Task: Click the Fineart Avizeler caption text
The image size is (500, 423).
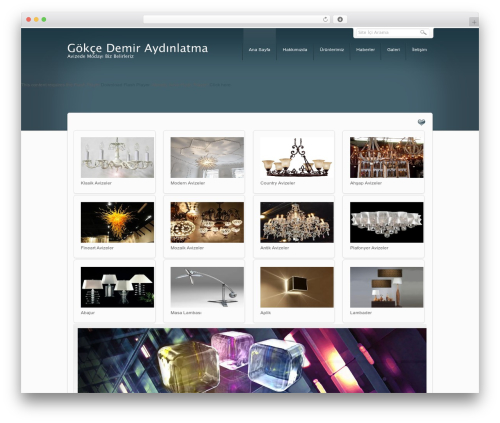Action: (x=97, y=248)
